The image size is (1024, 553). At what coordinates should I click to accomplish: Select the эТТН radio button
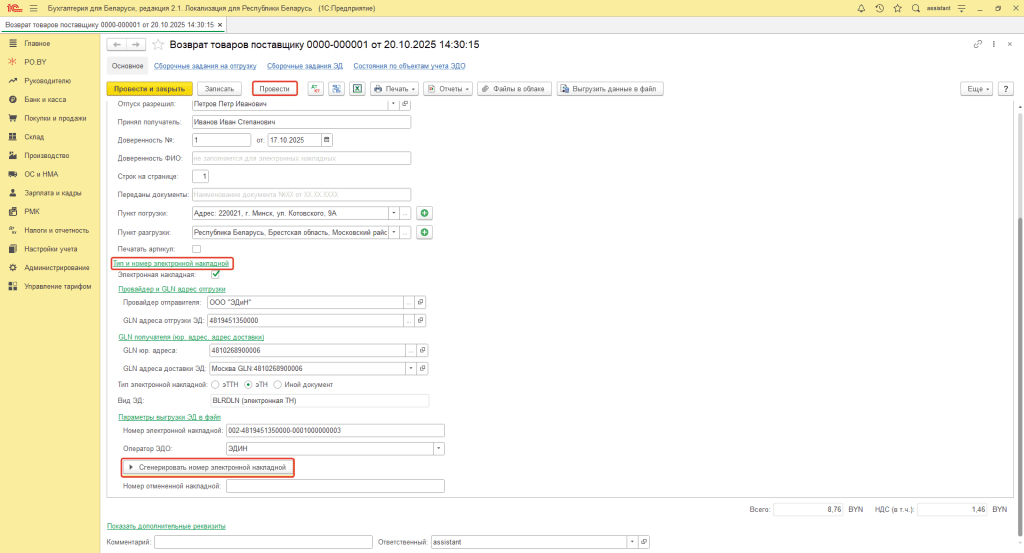click(215, 384)
